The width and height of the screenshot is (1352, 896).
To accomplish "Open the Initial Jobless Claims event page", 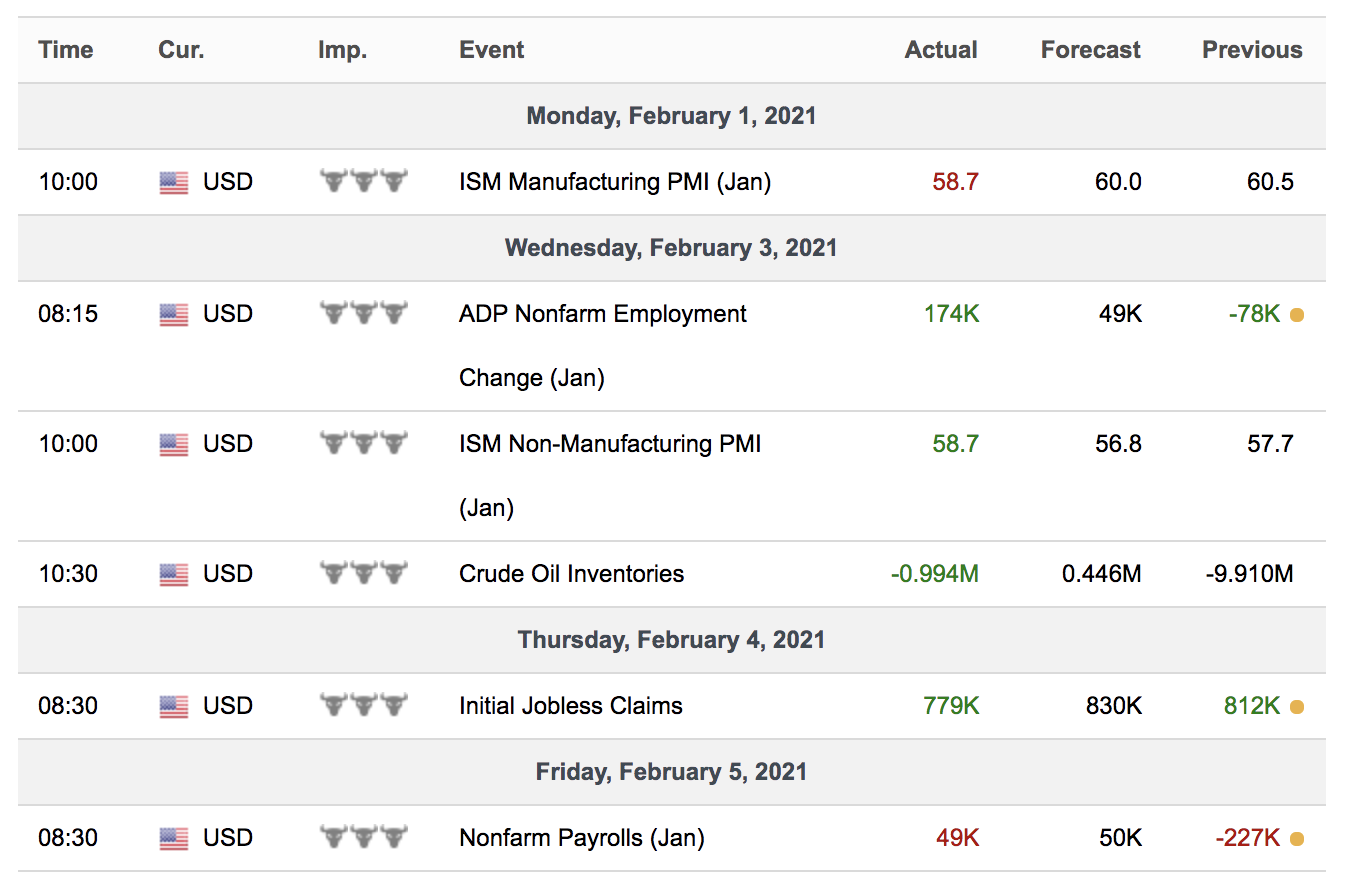I will click(570, 706).
